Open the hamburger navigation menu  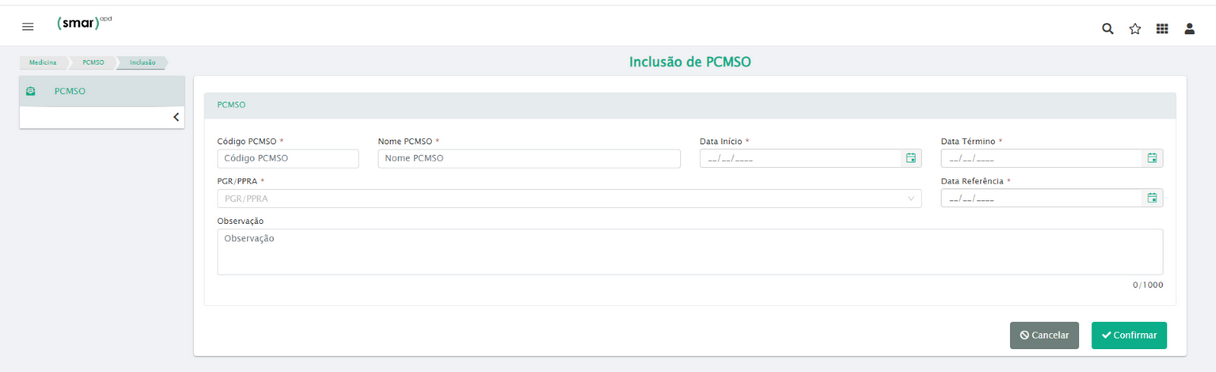pos(28,27)
